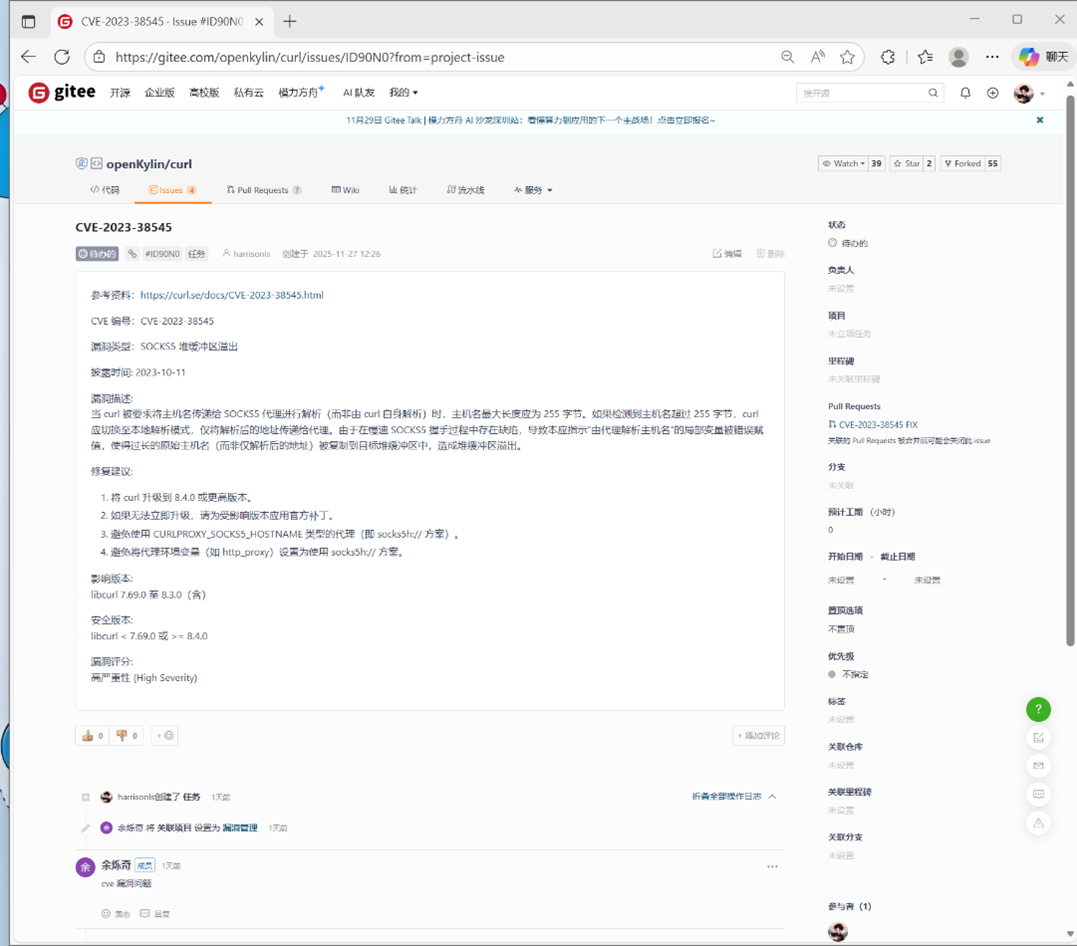
Task: Open the Watch dropdown
Action: (x=842, y=163)
